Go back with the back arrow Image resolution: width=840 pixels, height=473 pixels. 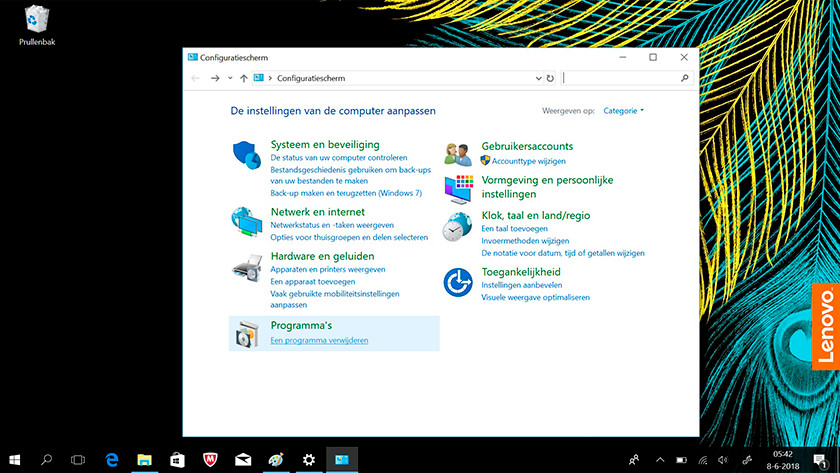[195, 78]
